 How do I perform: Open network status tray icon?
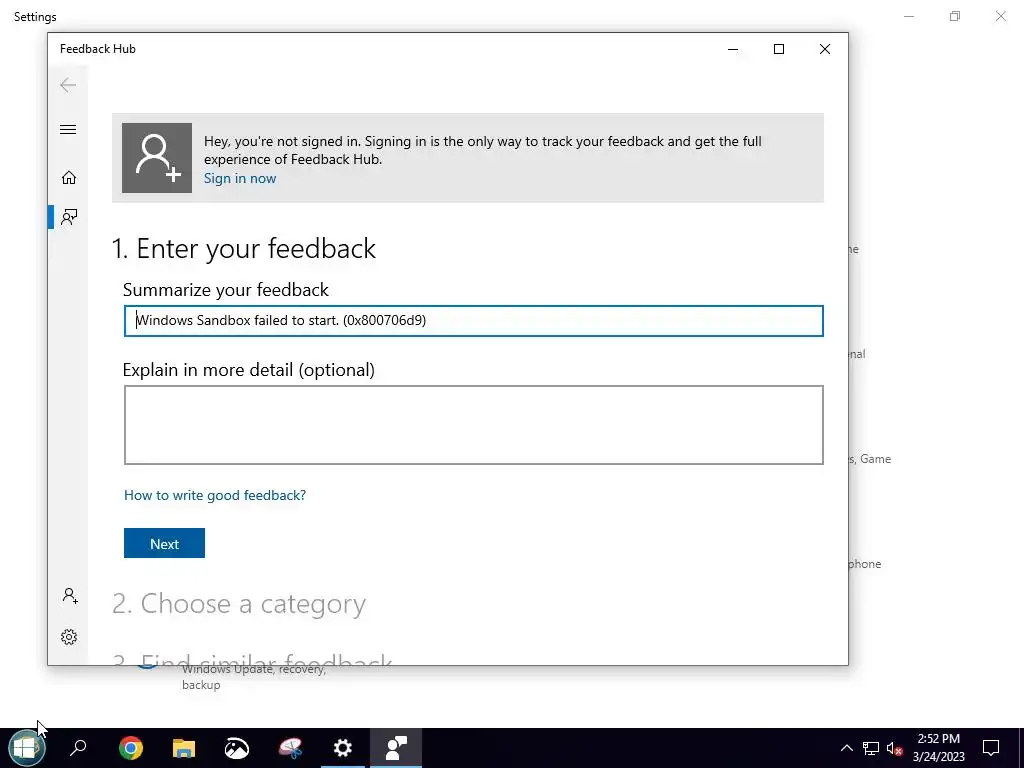pyautogui.click(x=871, y=748)
